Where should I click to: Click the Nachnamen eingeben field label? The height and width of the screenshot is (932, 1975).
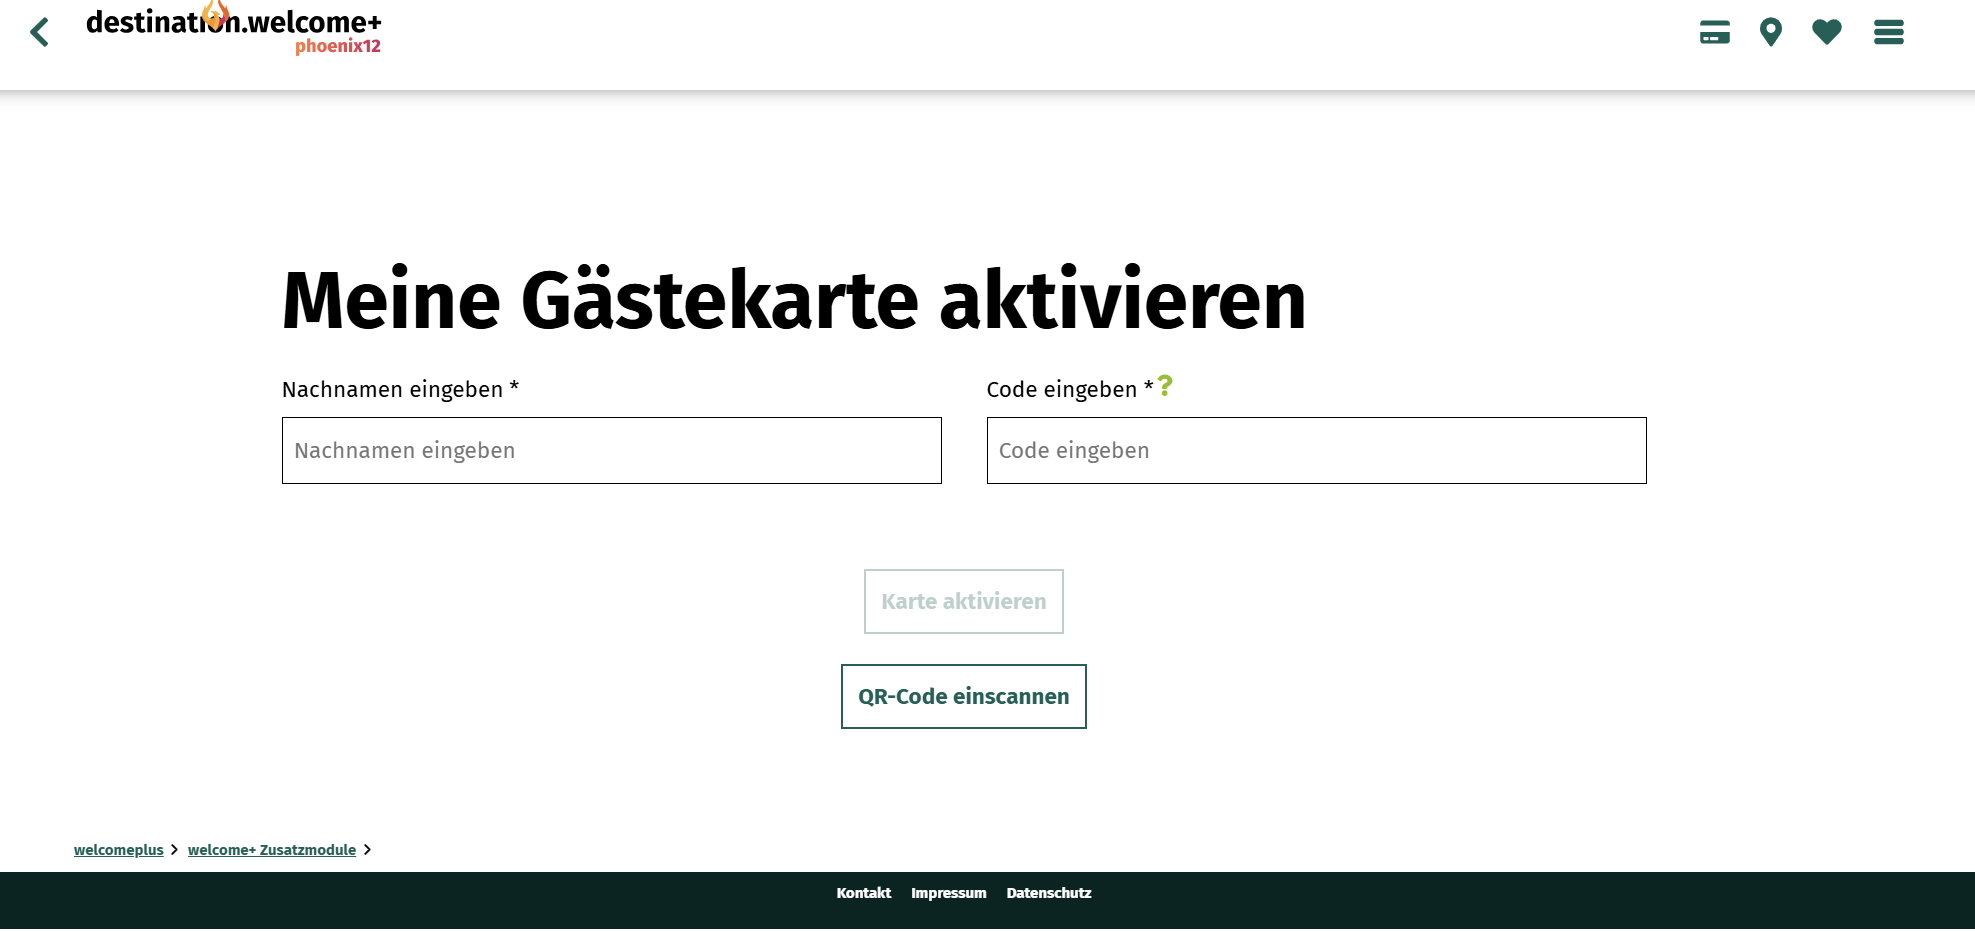[401, 389]
